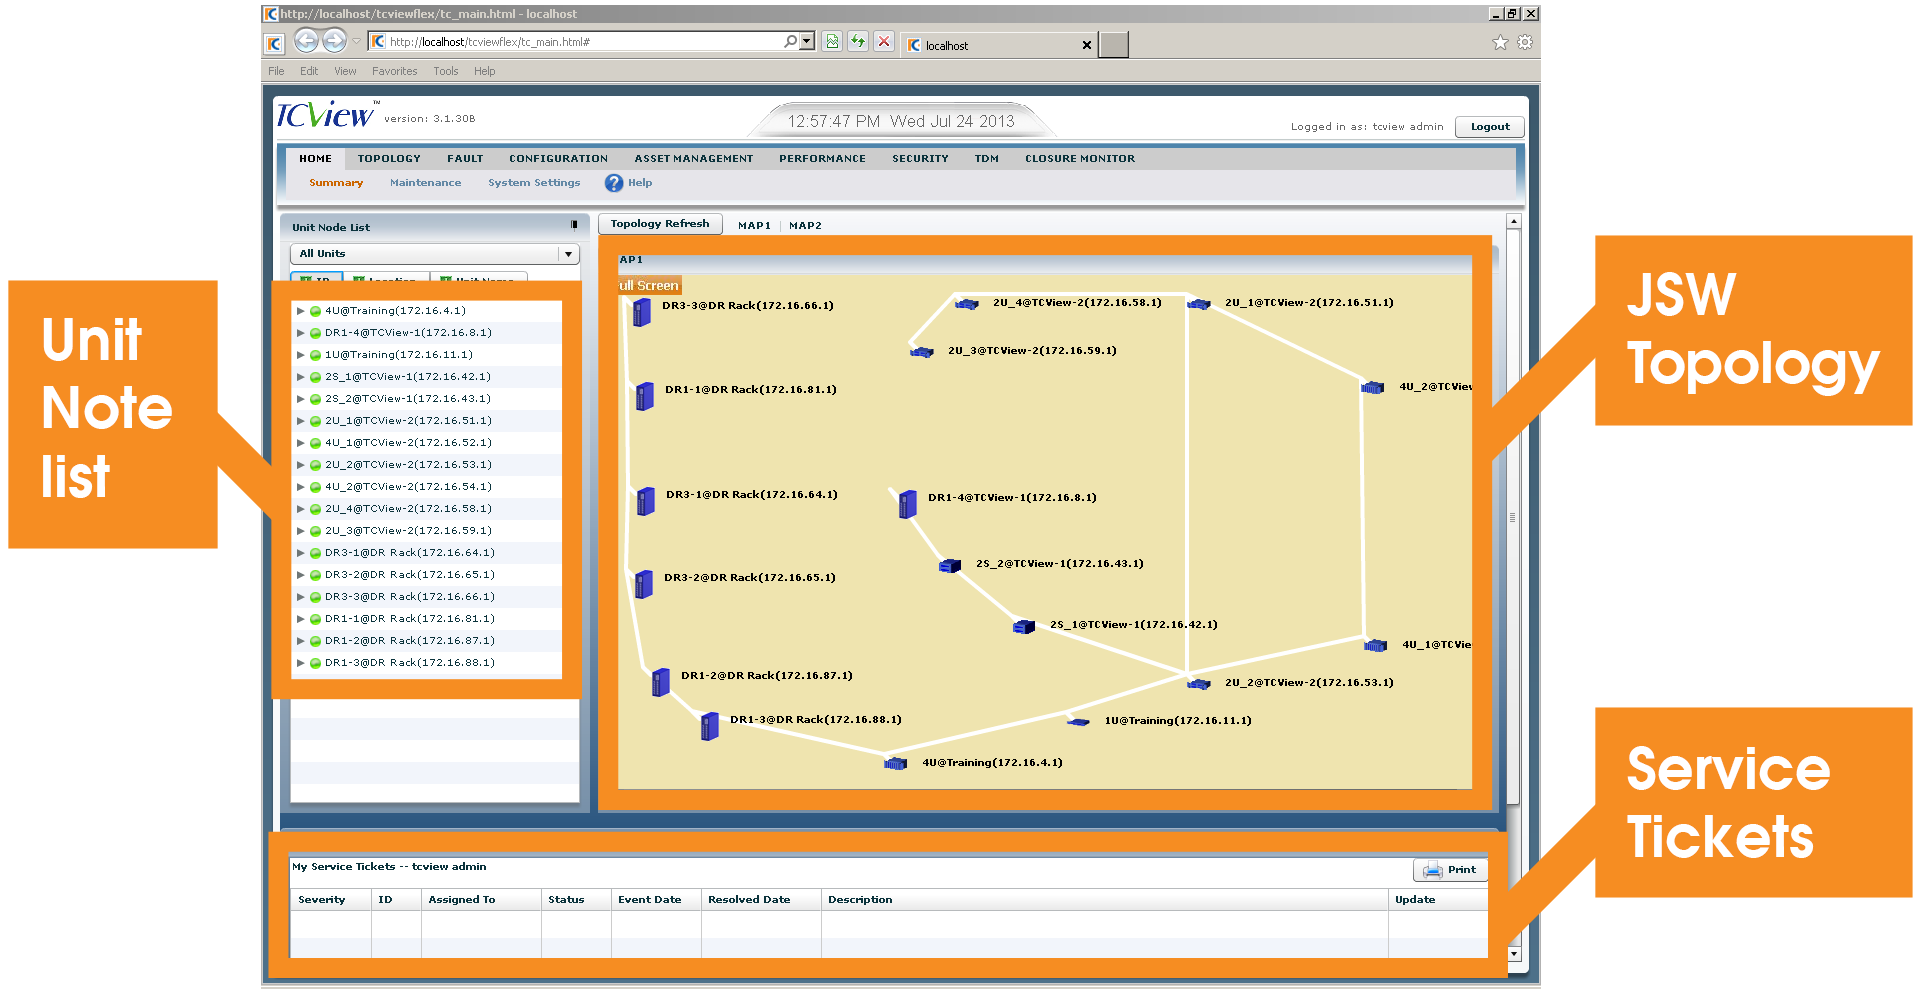
Task: Open the recent pages dropdown next to the forward button
Action: (x=356, y=42)
